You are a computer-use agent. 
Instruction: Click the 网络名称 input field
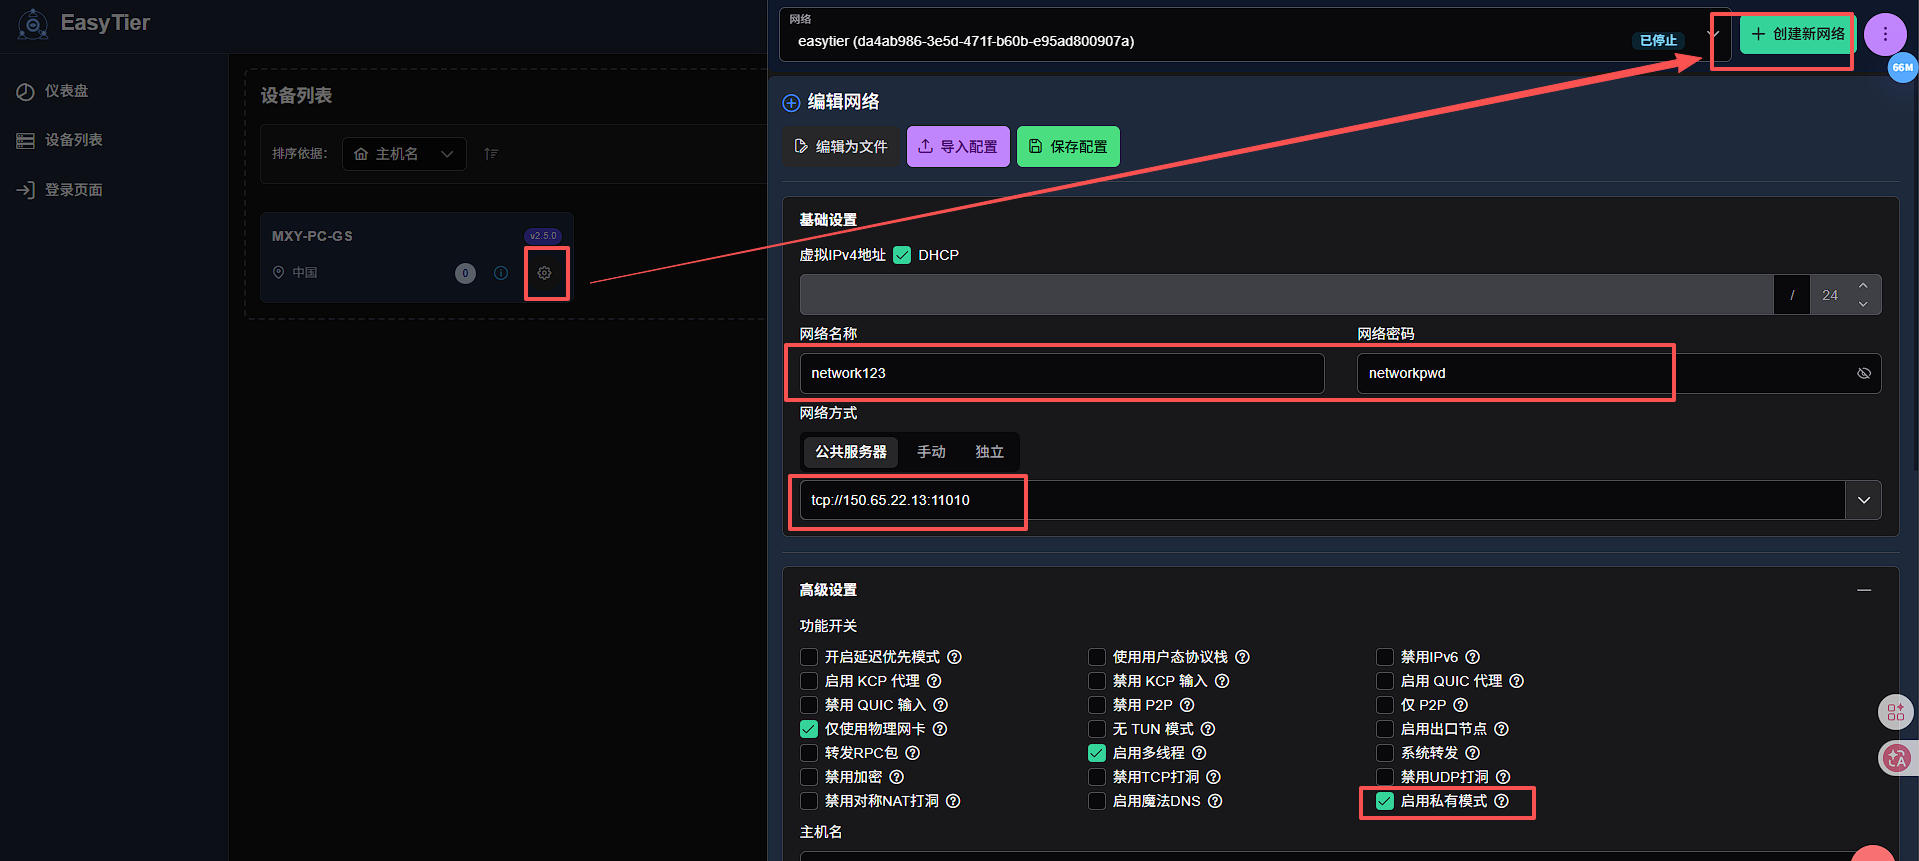pos(1061,373)
